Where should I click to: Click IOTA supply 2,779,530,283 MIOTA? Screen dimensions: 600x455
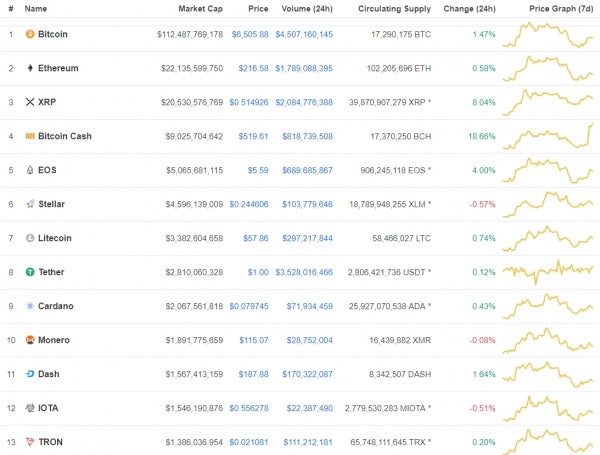click(388, 408)
